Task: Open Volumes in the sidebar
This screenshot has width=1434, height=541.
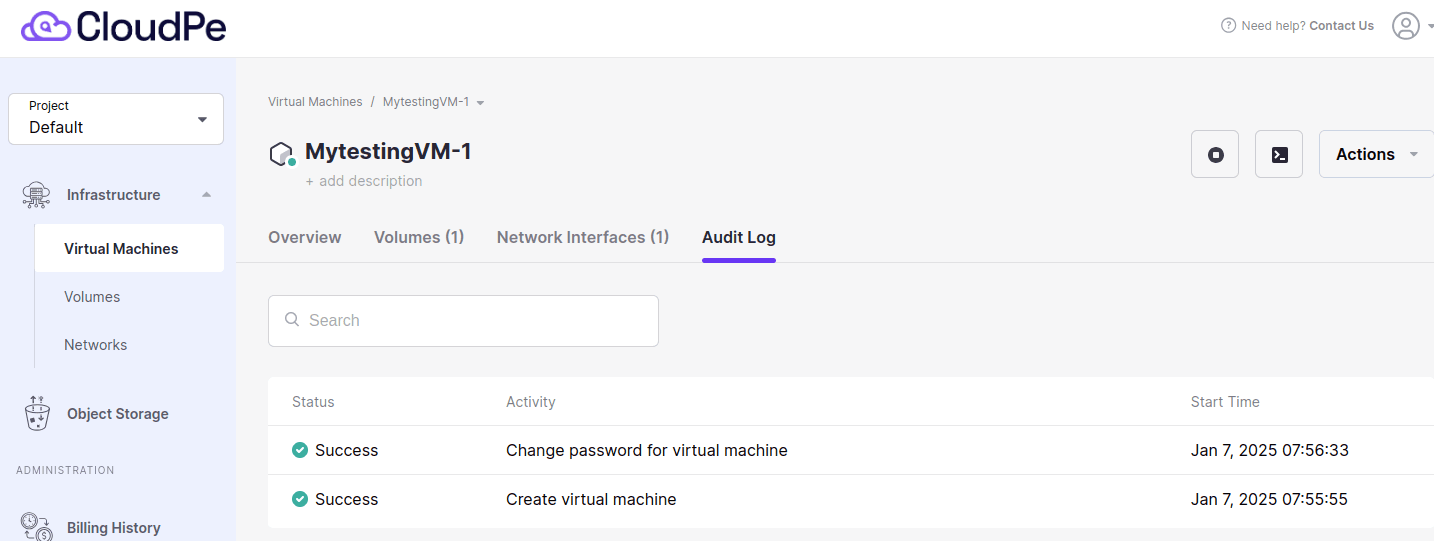Action: click(92, 297)
